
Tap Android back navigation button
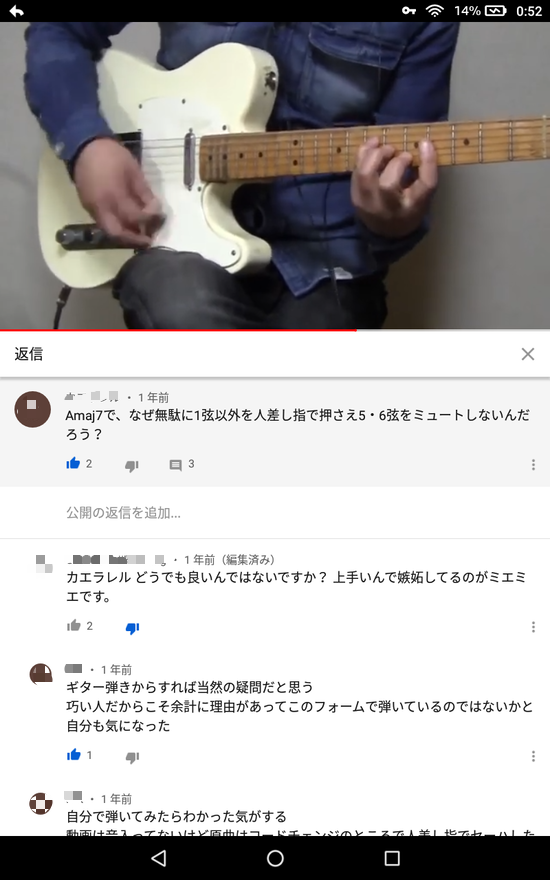click(159, 858)
